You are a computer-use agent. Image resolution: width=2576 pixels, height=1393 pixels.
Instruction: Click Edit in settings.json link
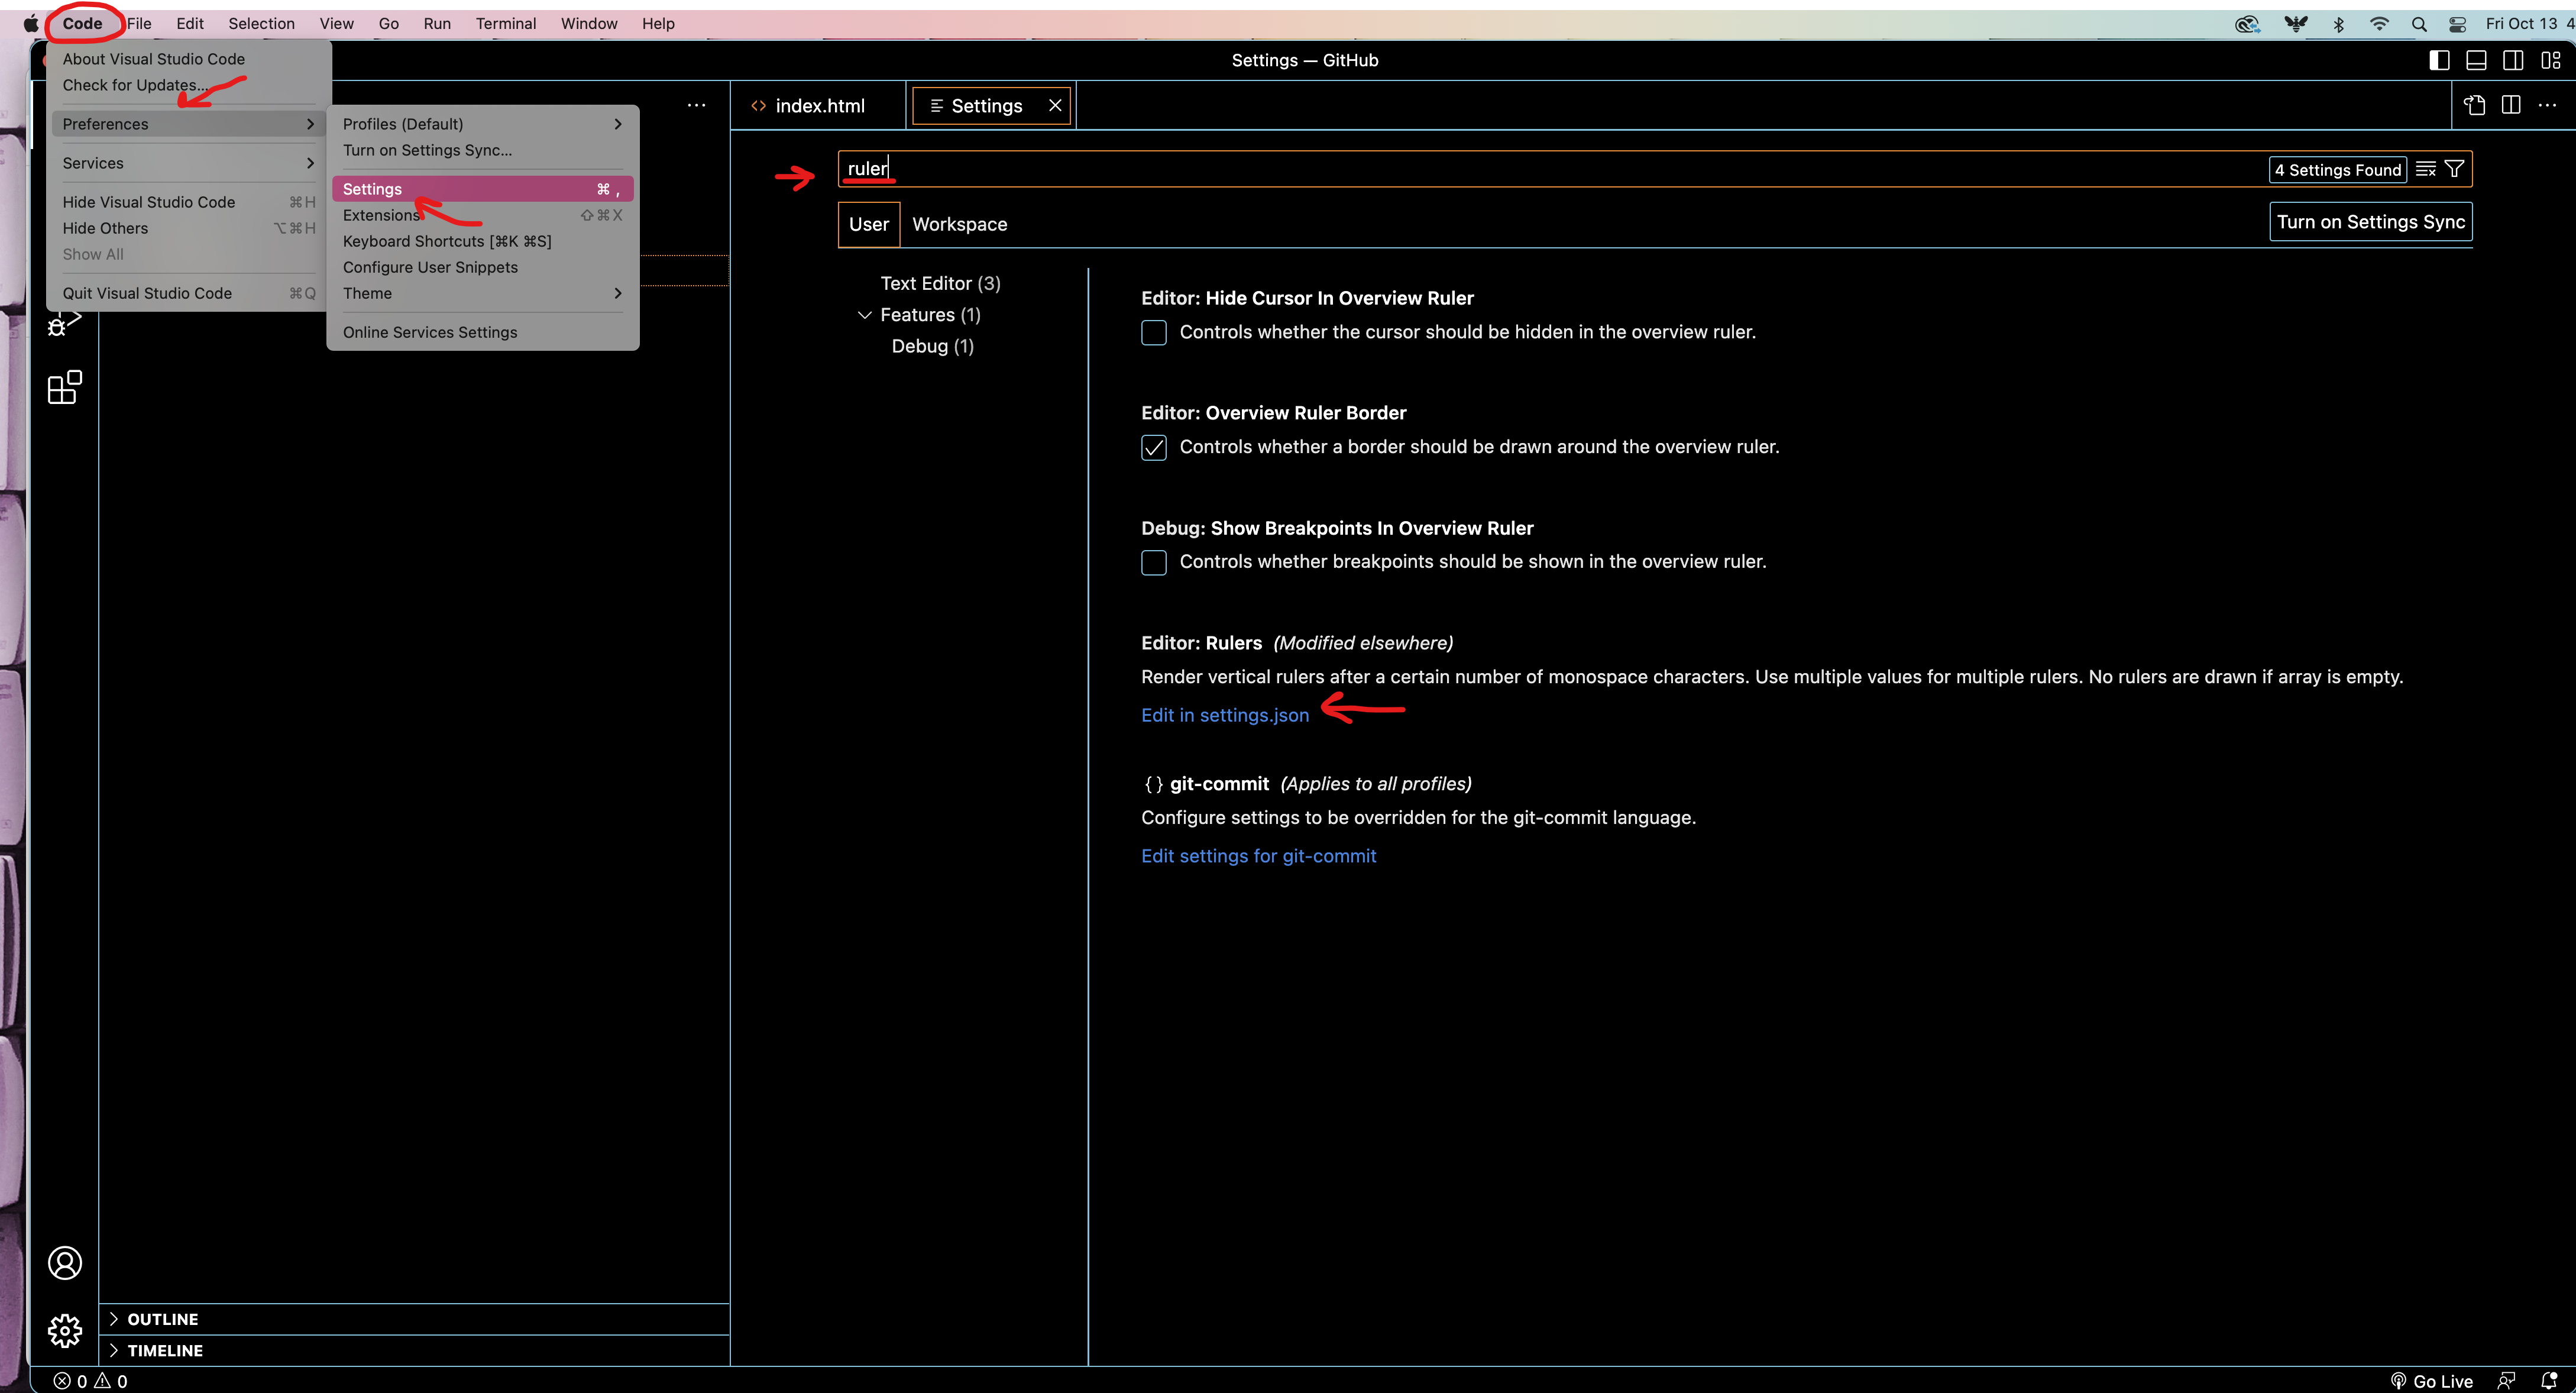(x=1225, y=715)
